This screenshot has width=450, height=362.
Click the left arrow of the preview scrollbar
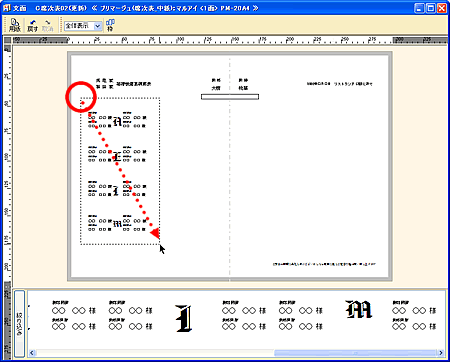click(32, 353)
